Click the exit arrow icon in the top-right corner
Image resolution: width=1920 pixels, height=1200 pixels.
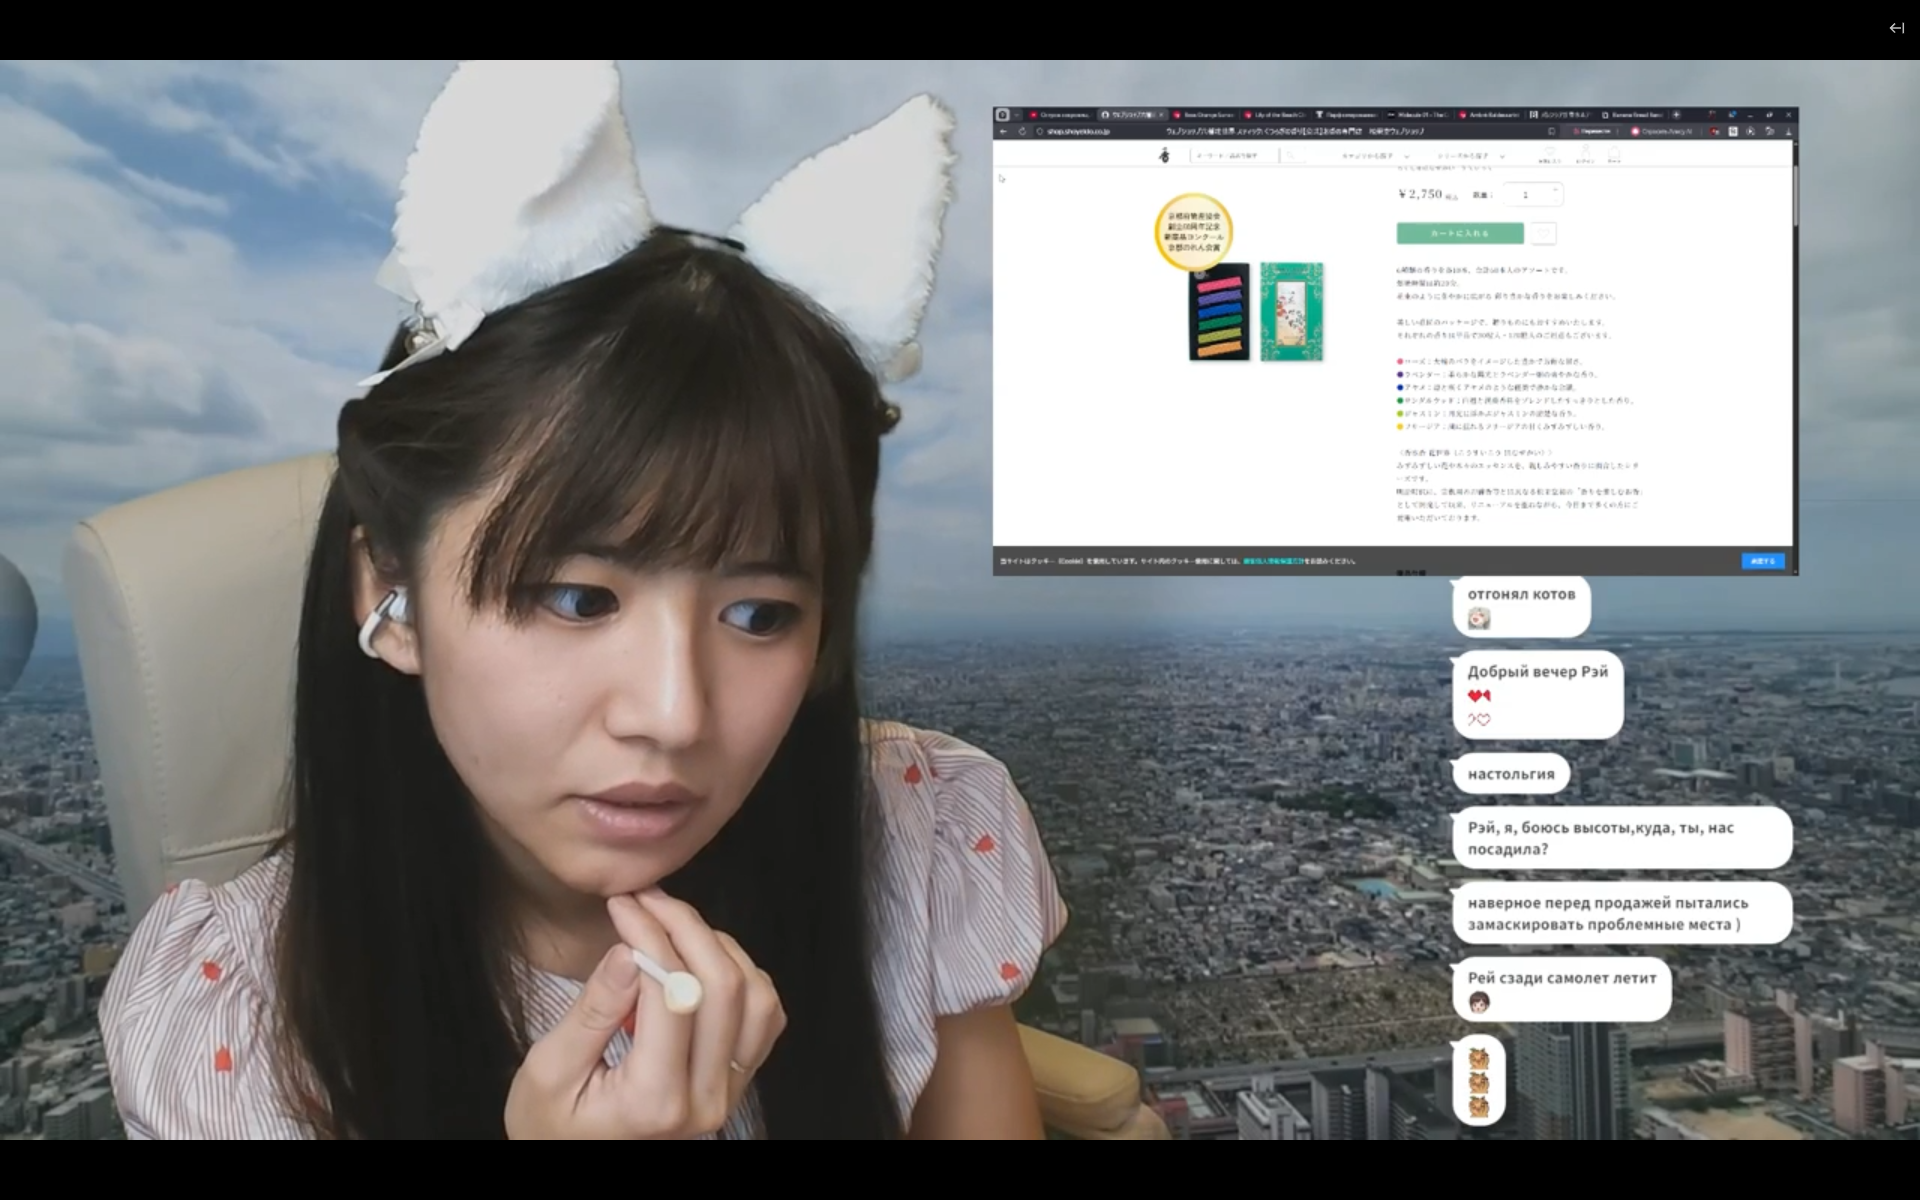tap(1896, 28)
